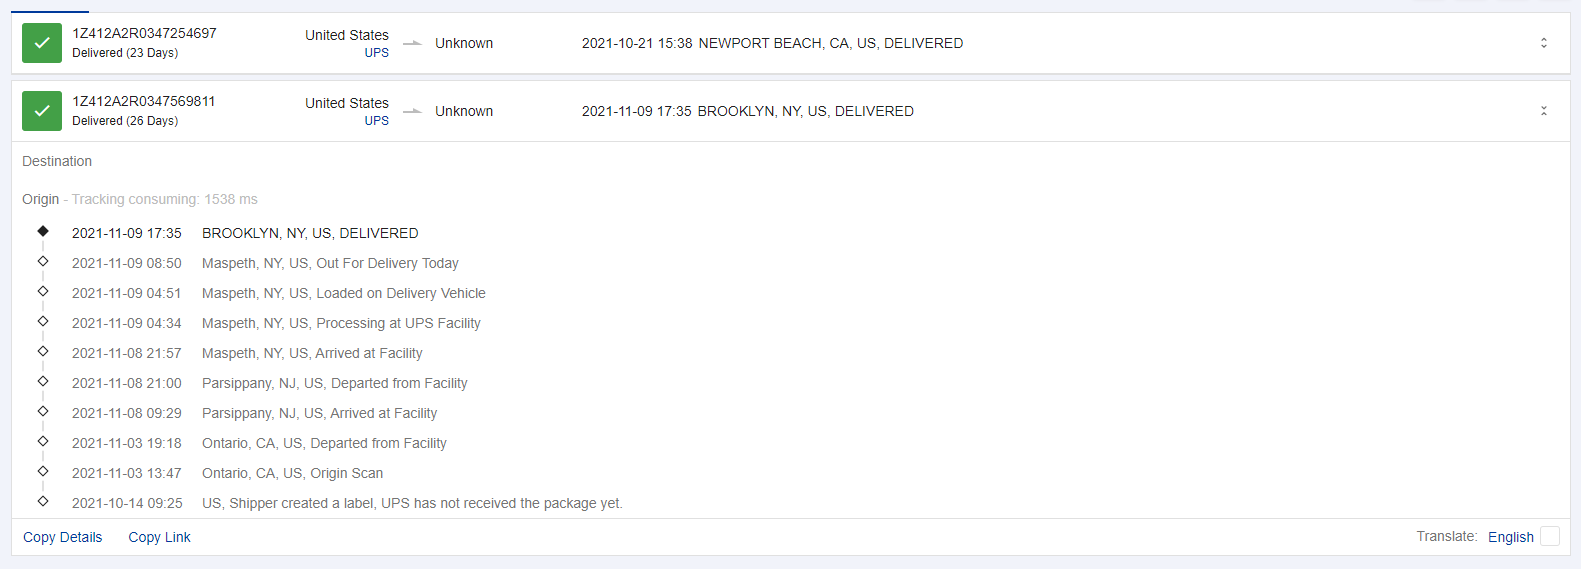Screen dimensions: 1581x569
Task: Click the Copy Details link
Action: pos(63,537)
